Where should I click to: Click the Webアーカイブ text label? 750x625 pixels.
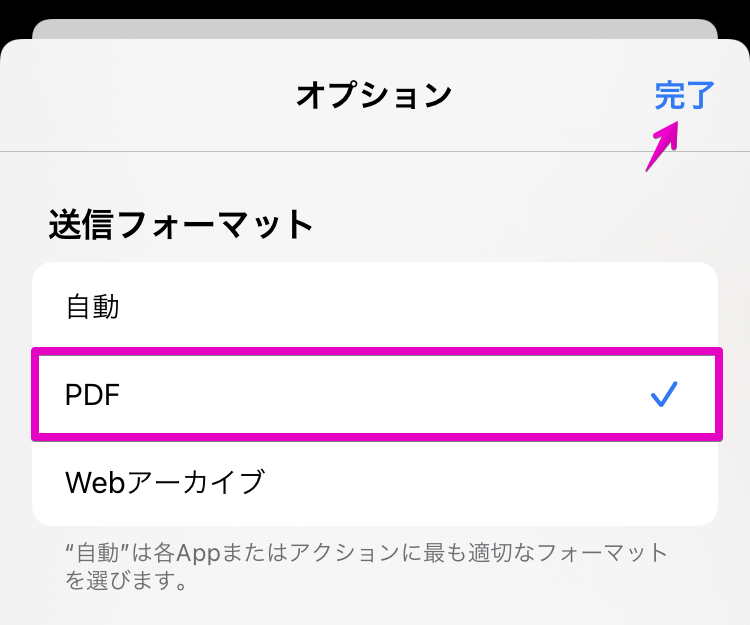(165, 482)
